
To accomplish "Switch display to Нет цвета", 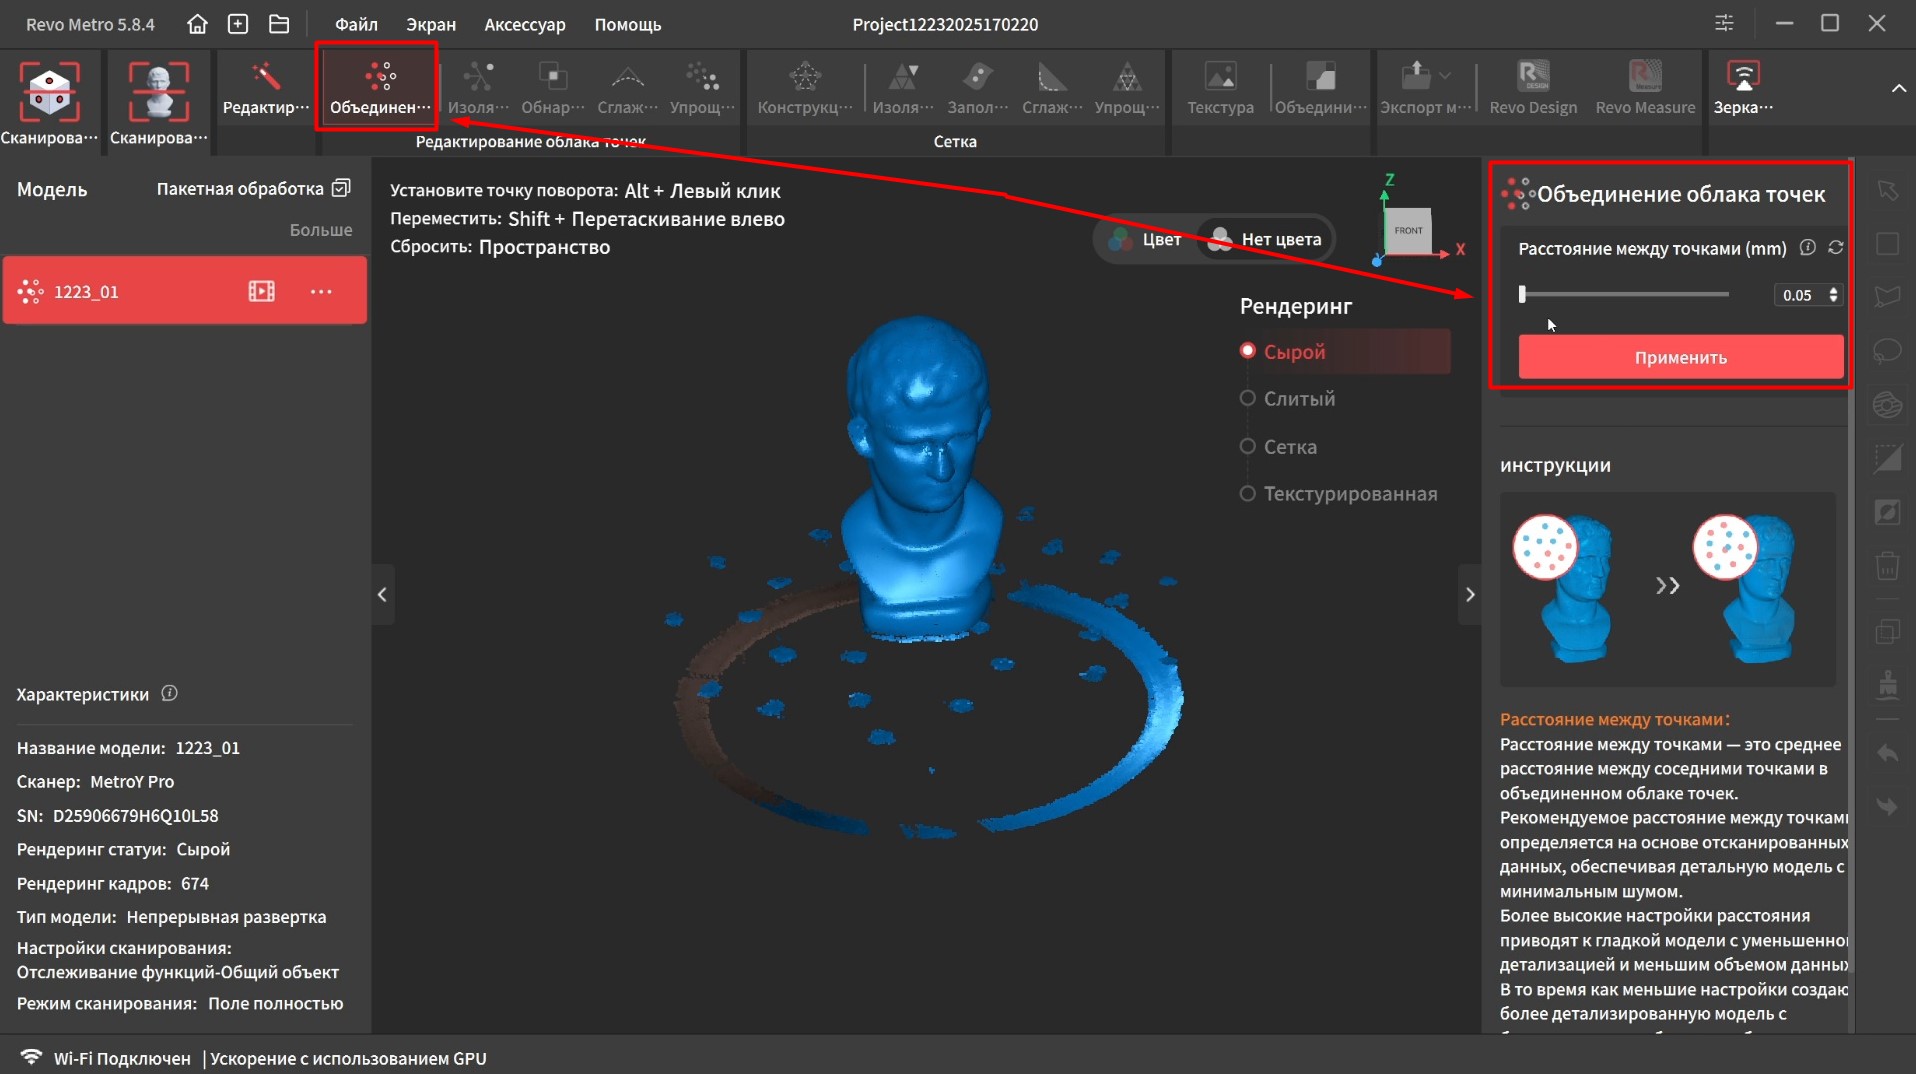I will point(1266,239).
